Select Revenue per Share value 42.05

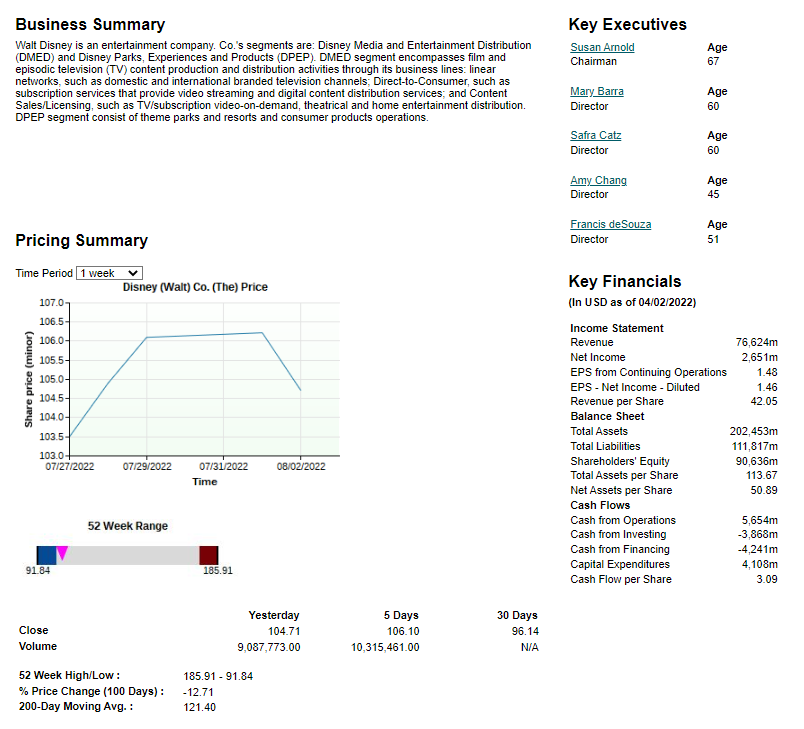(764, 401)
